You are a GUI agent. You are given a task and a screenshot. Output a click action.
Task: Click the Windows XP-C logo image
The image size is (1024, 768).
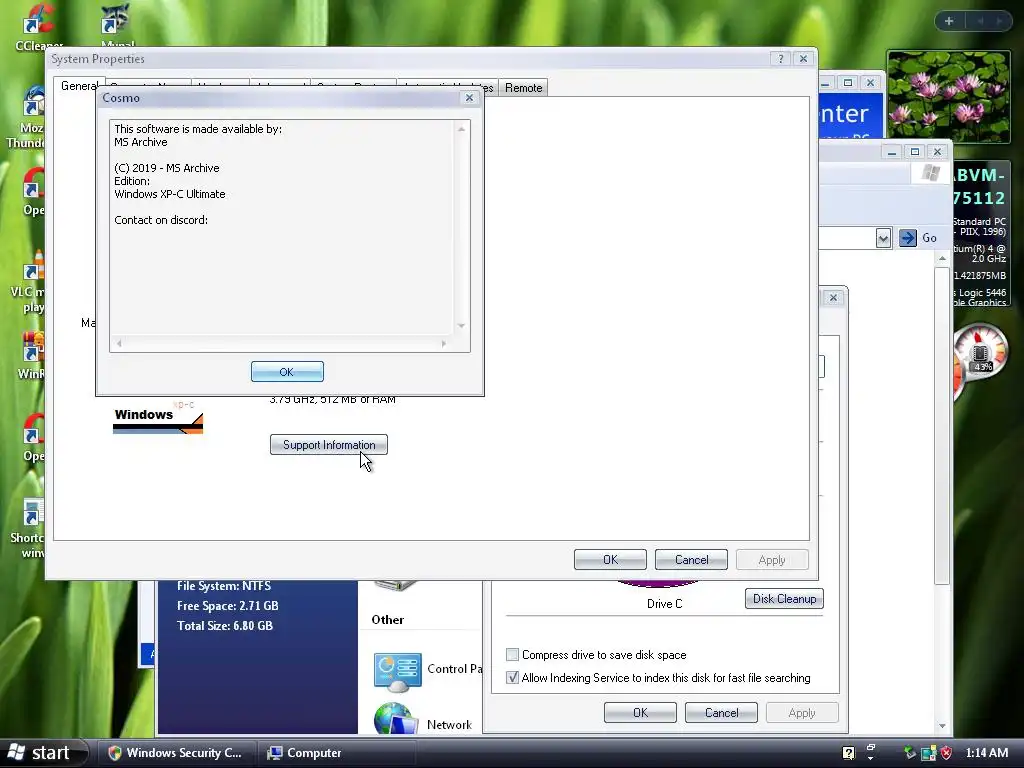157,418
